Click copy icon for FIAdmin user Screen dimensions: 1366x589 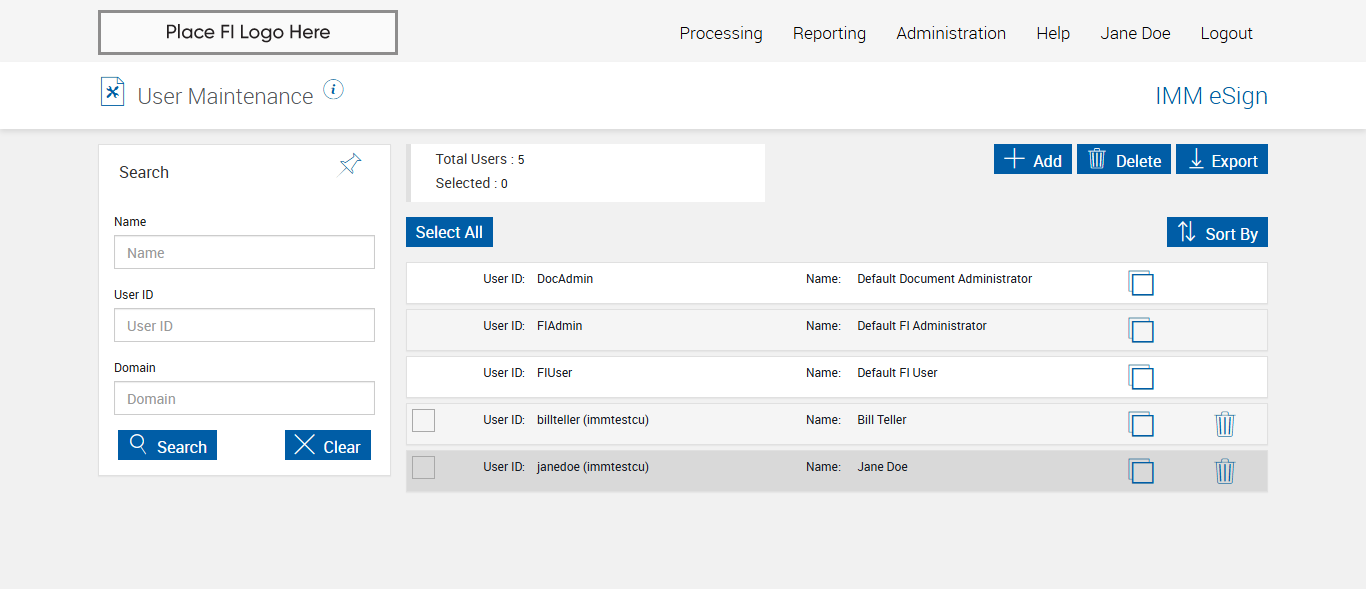tap(1141, 330)
